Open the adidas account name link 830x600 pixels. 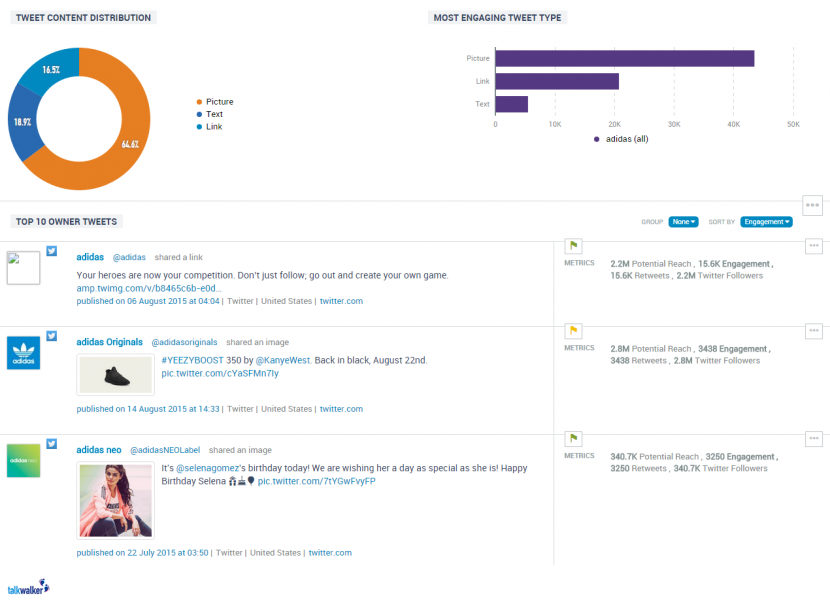tap(90, 257)
